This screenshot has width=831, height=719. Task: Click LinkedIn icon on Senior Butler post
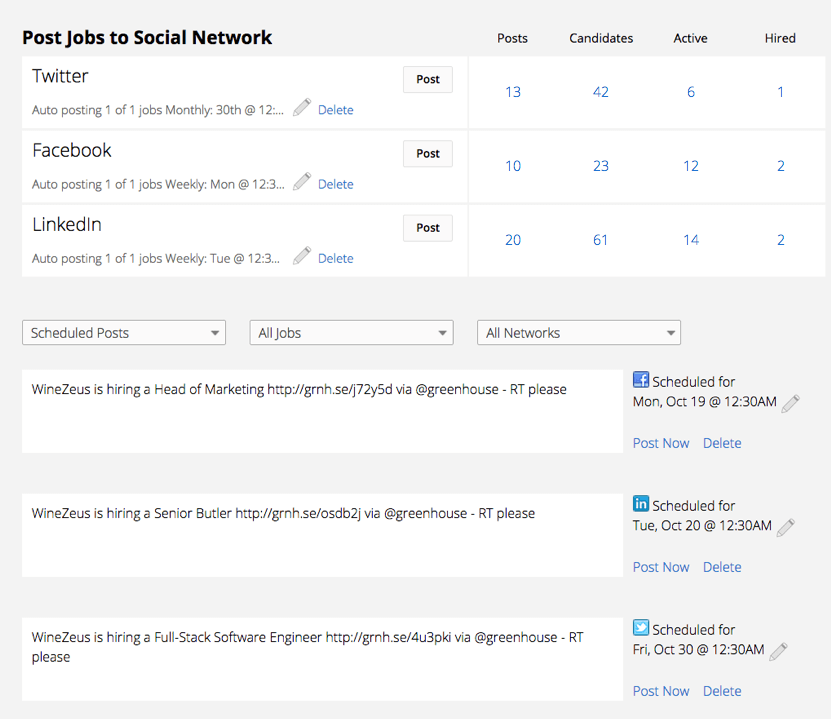(641, 504)
